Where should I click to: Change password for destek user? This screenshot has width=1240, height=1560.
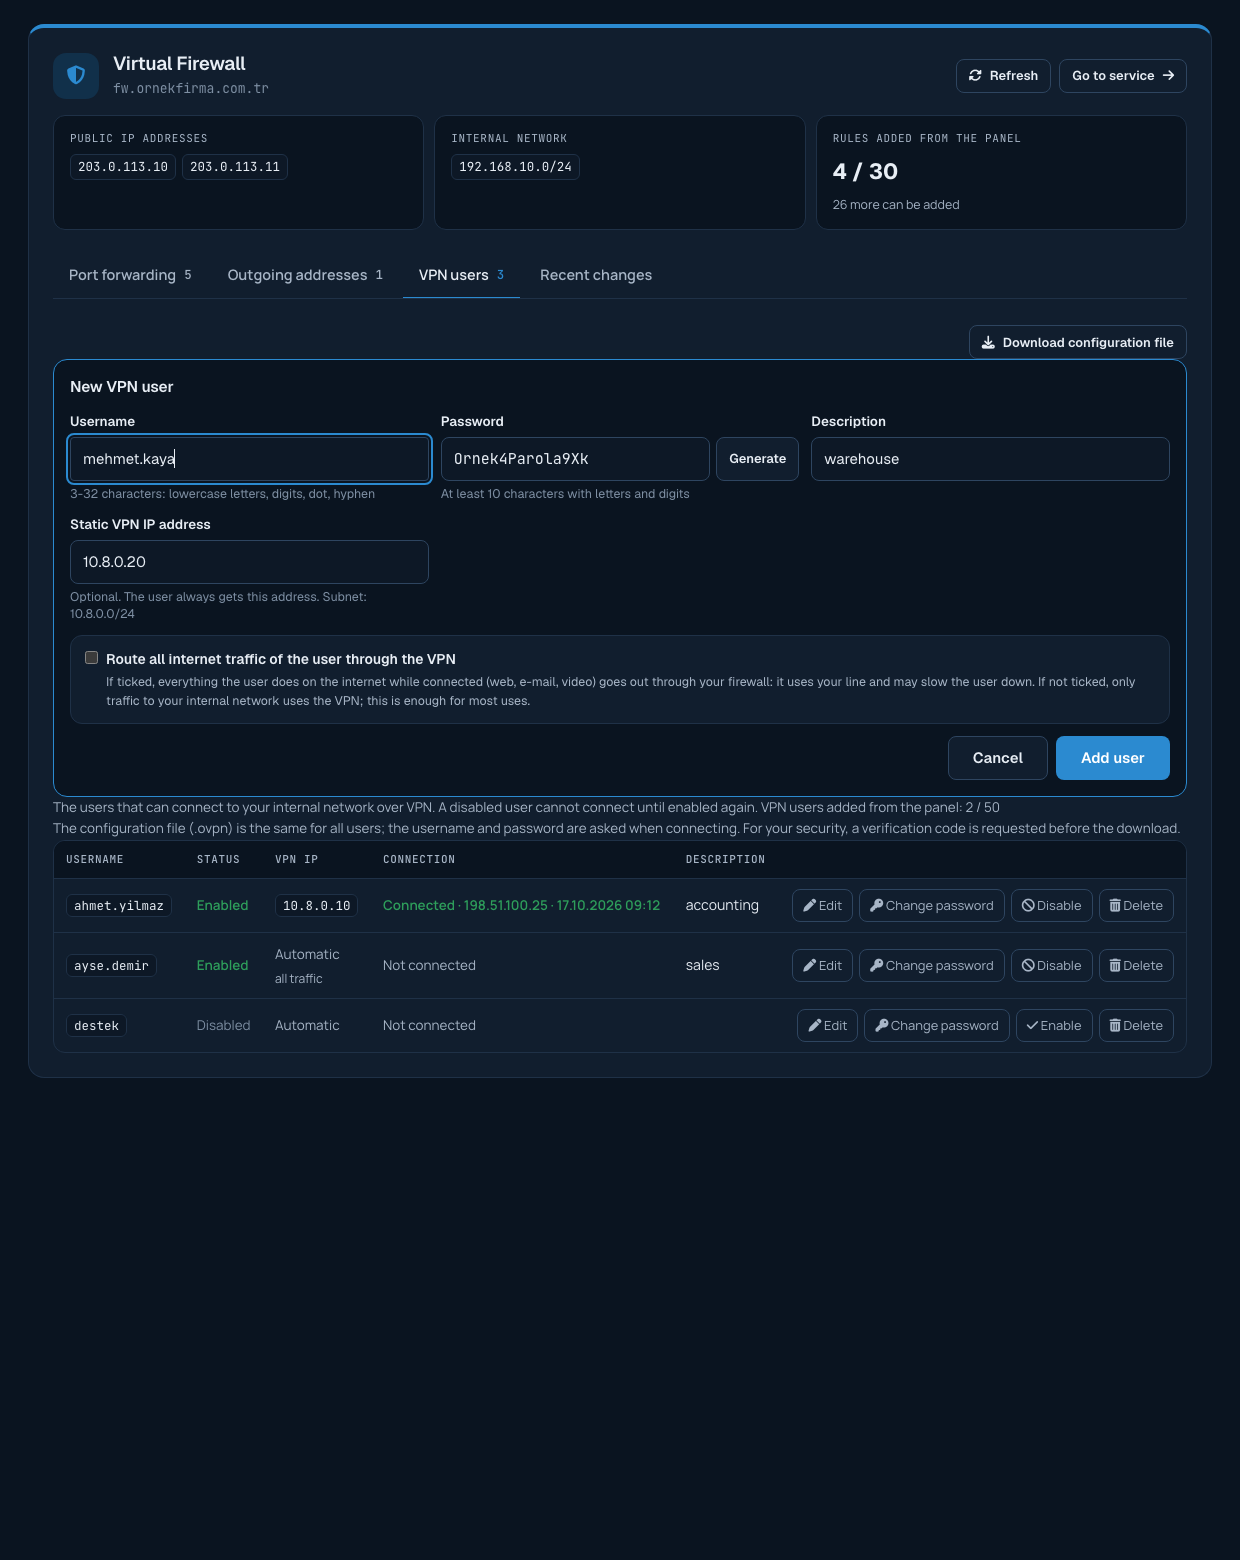click(937, 1026)
